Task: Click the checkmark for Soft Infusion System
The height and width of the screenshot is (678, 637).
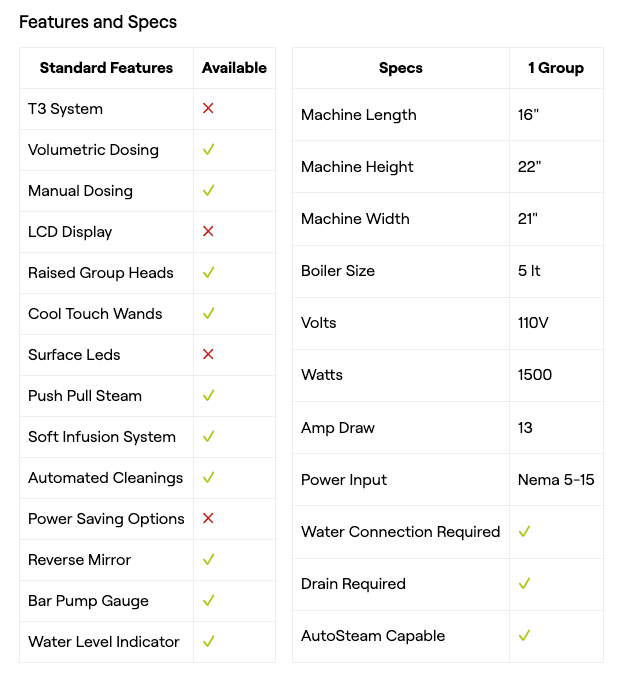Action: [x=208, y=436]
